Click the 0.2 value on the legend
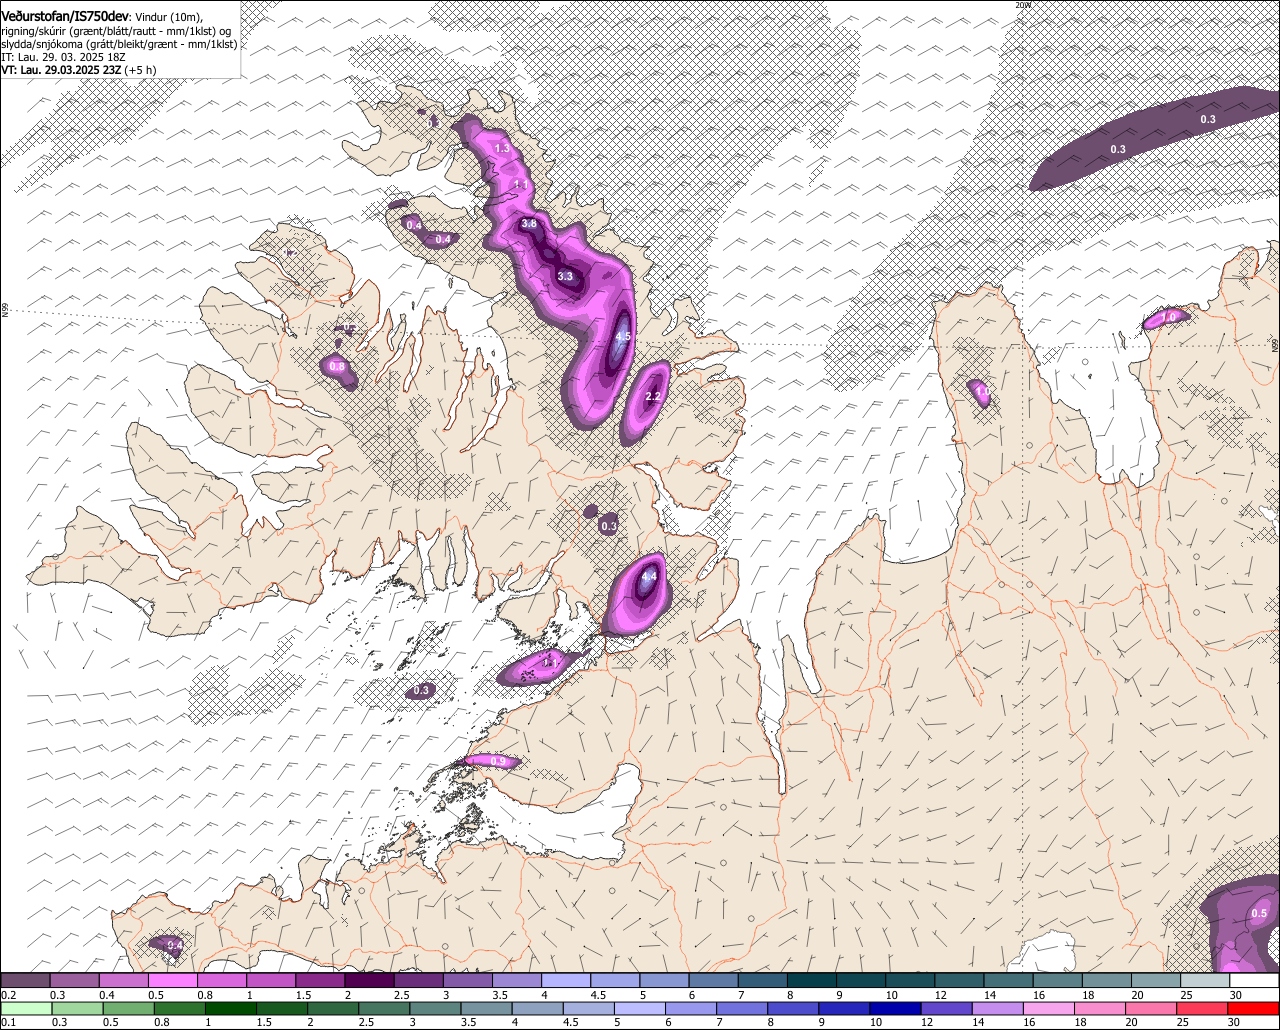The image size is (1280, 1030). (9, 996)
